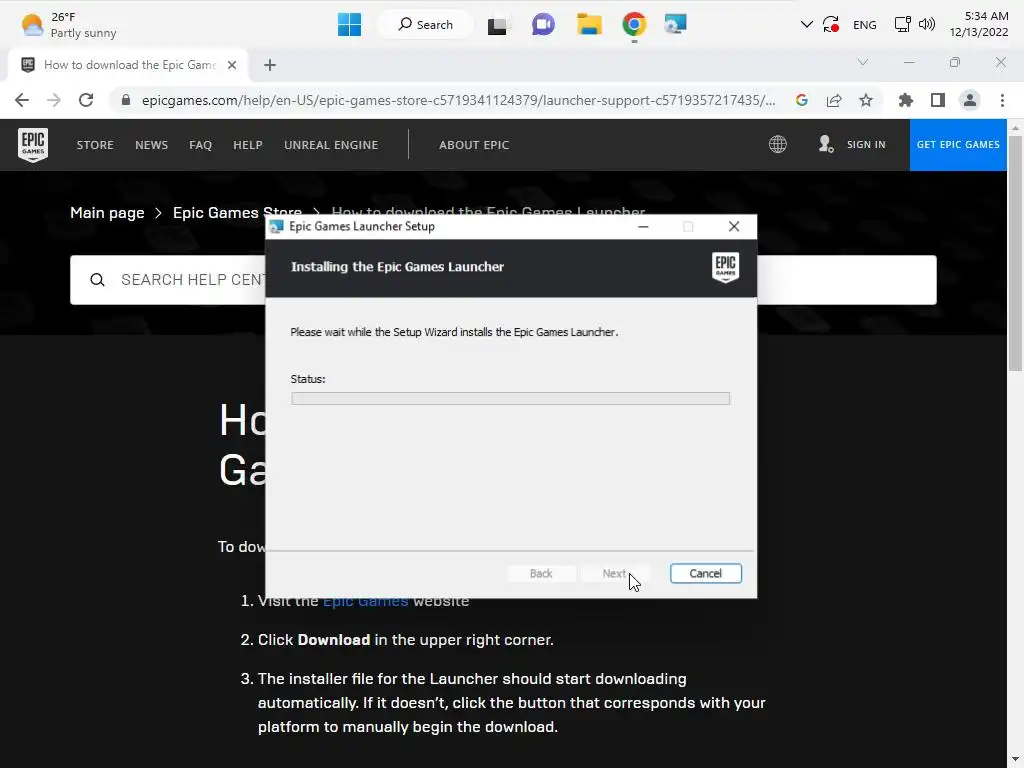Screen dimensions: 1024x768
Task: Close the Epic Games Launcher Setup dialog
Action: [x=734, y=227]
